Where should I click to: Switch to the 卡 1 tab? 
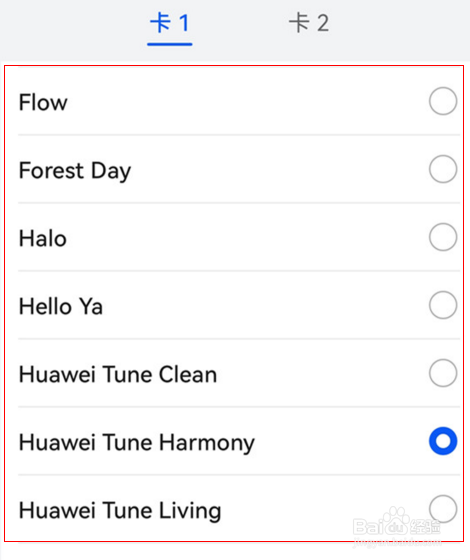pyautogui.click(x=170, y=23)
